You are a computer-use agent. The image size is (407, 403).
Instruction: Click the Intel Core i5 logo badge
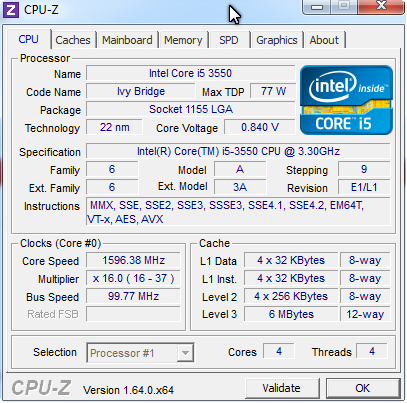pos(346,100)
